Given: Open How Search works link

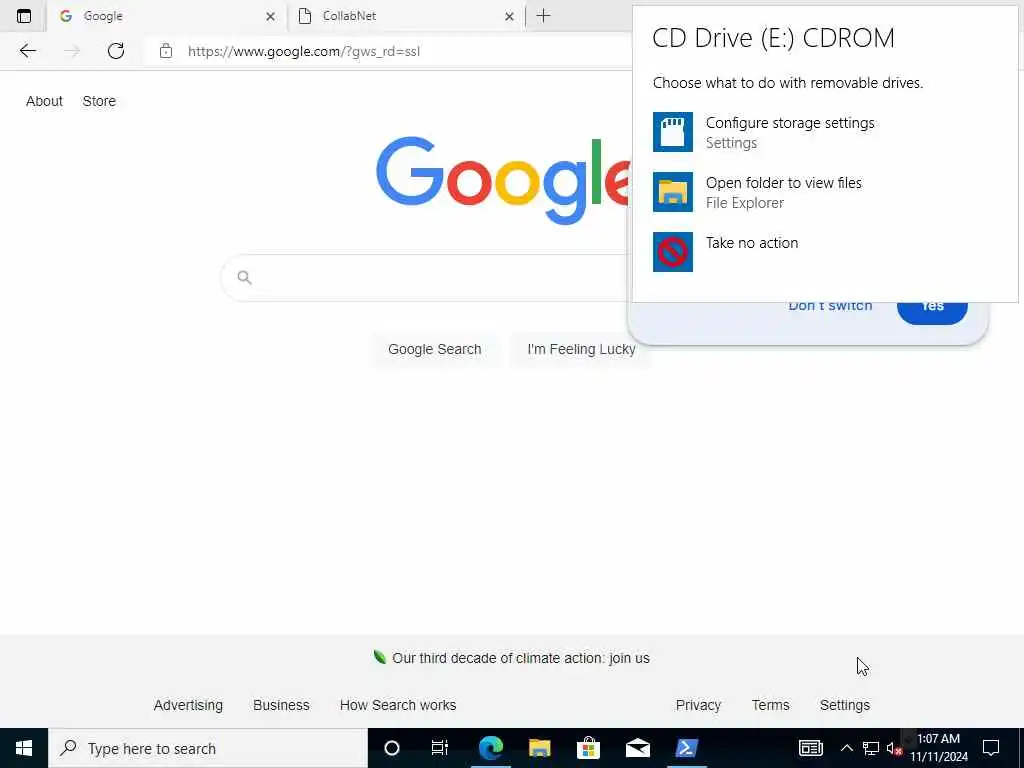Looking at the screenshot, I should (398, 705).
